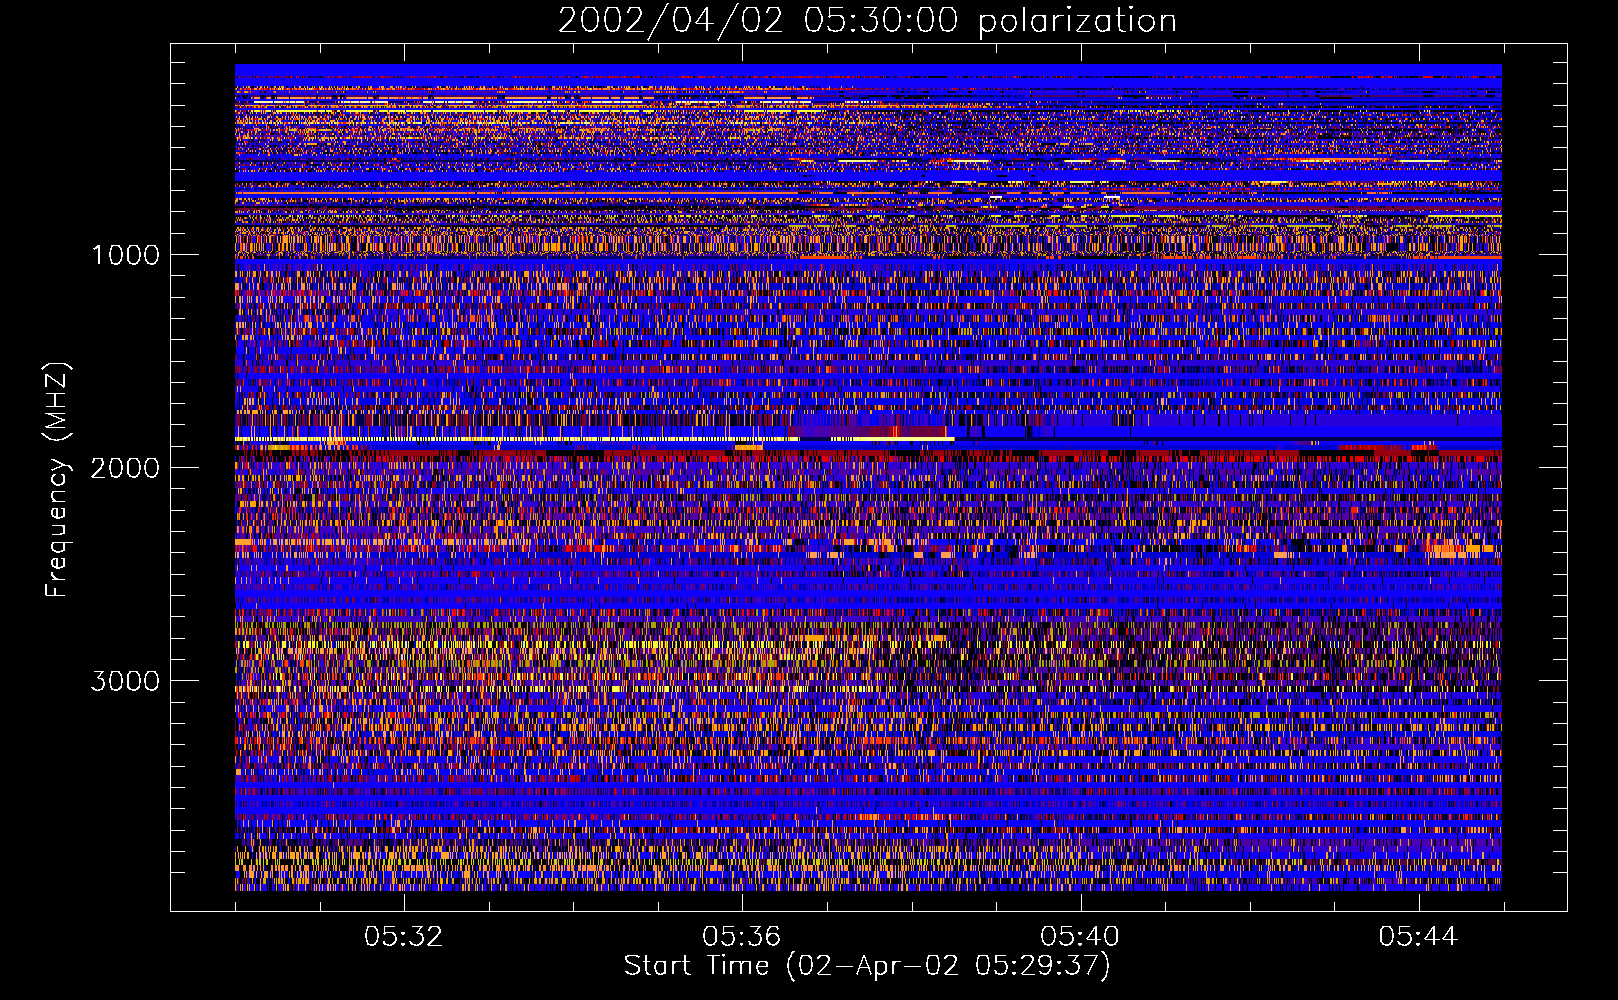The image size is (1618, 1000).
Task: Select the 2000 frequency axis label
Action: tap(126, 468)
